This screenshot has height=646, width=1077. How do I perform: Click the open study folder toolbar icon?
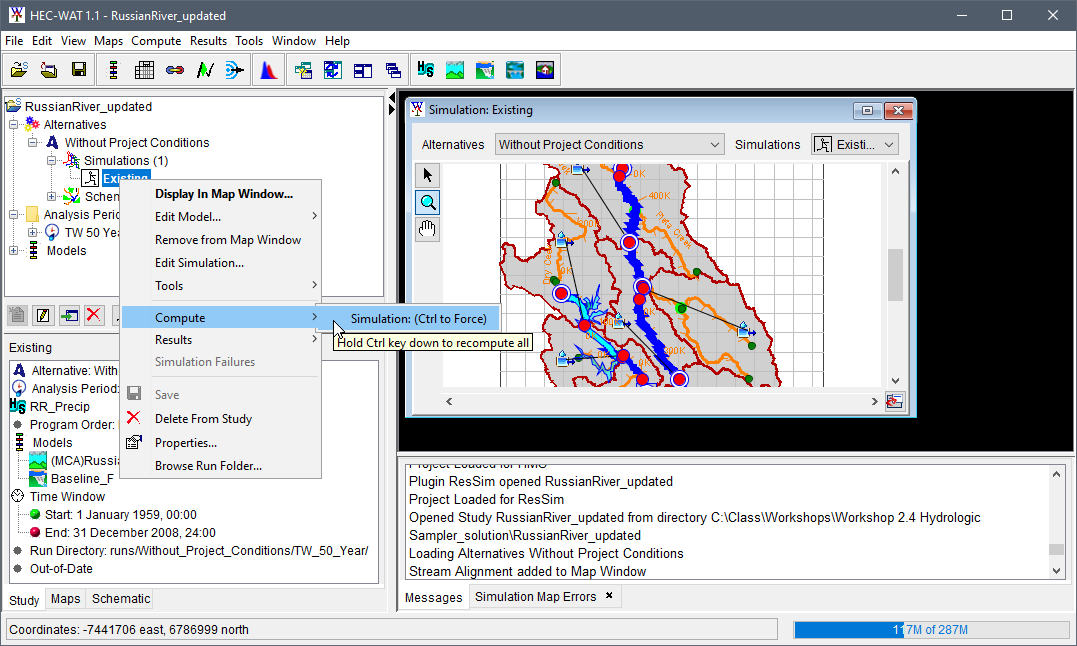(x=19, y=70)
